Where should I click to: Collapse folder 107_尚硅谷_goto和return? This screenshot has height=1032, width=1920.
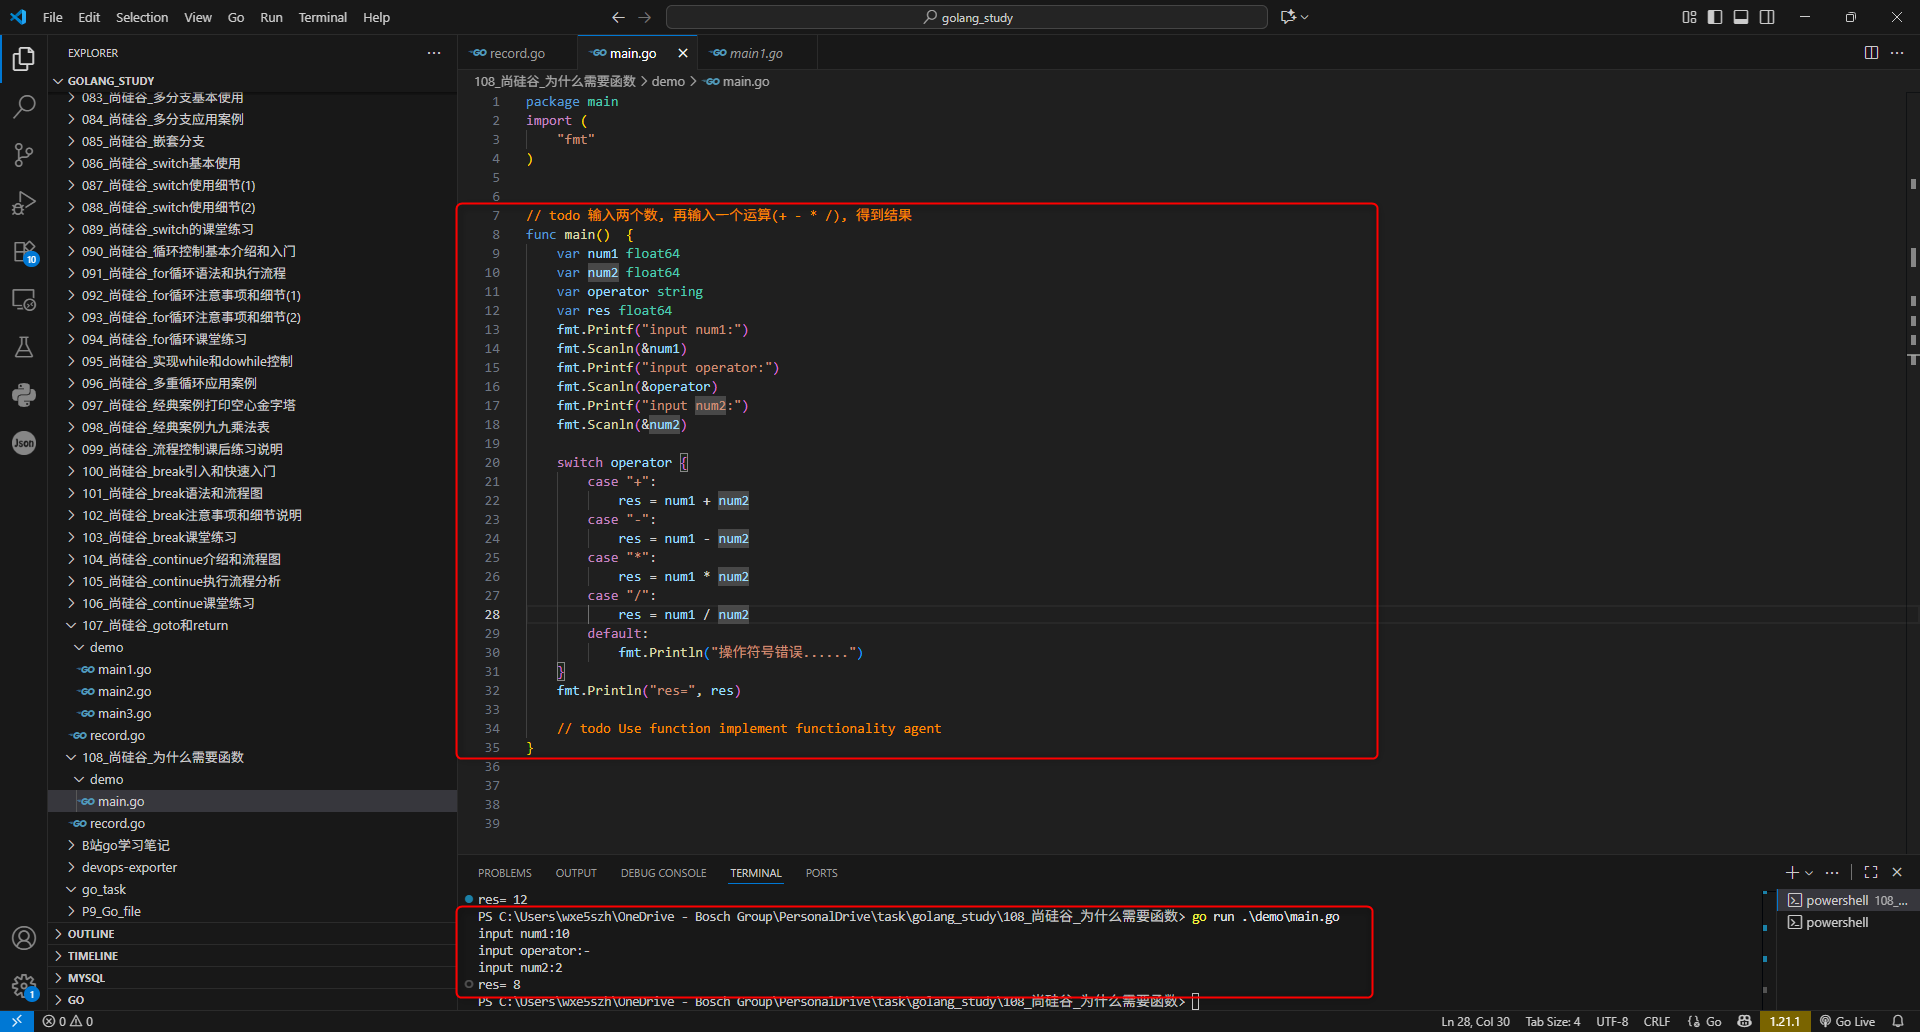click(x=252, y=625)
